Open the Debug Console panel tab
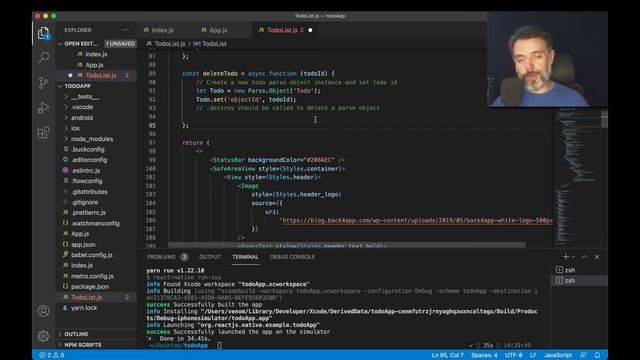Image resolution: width=640 pixels, height=360 pixels. 292,257
